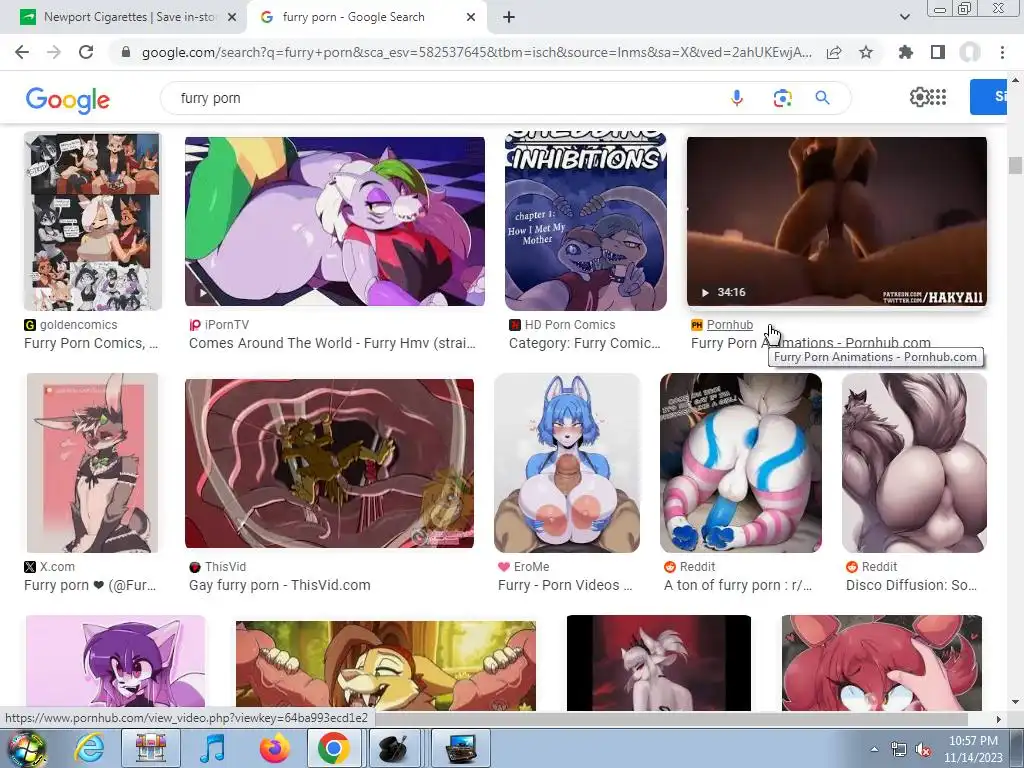The image size is (1024, 768).
Task: Open the music note app in taskbar
Action: pyautogui.click(x=212, y=748)
